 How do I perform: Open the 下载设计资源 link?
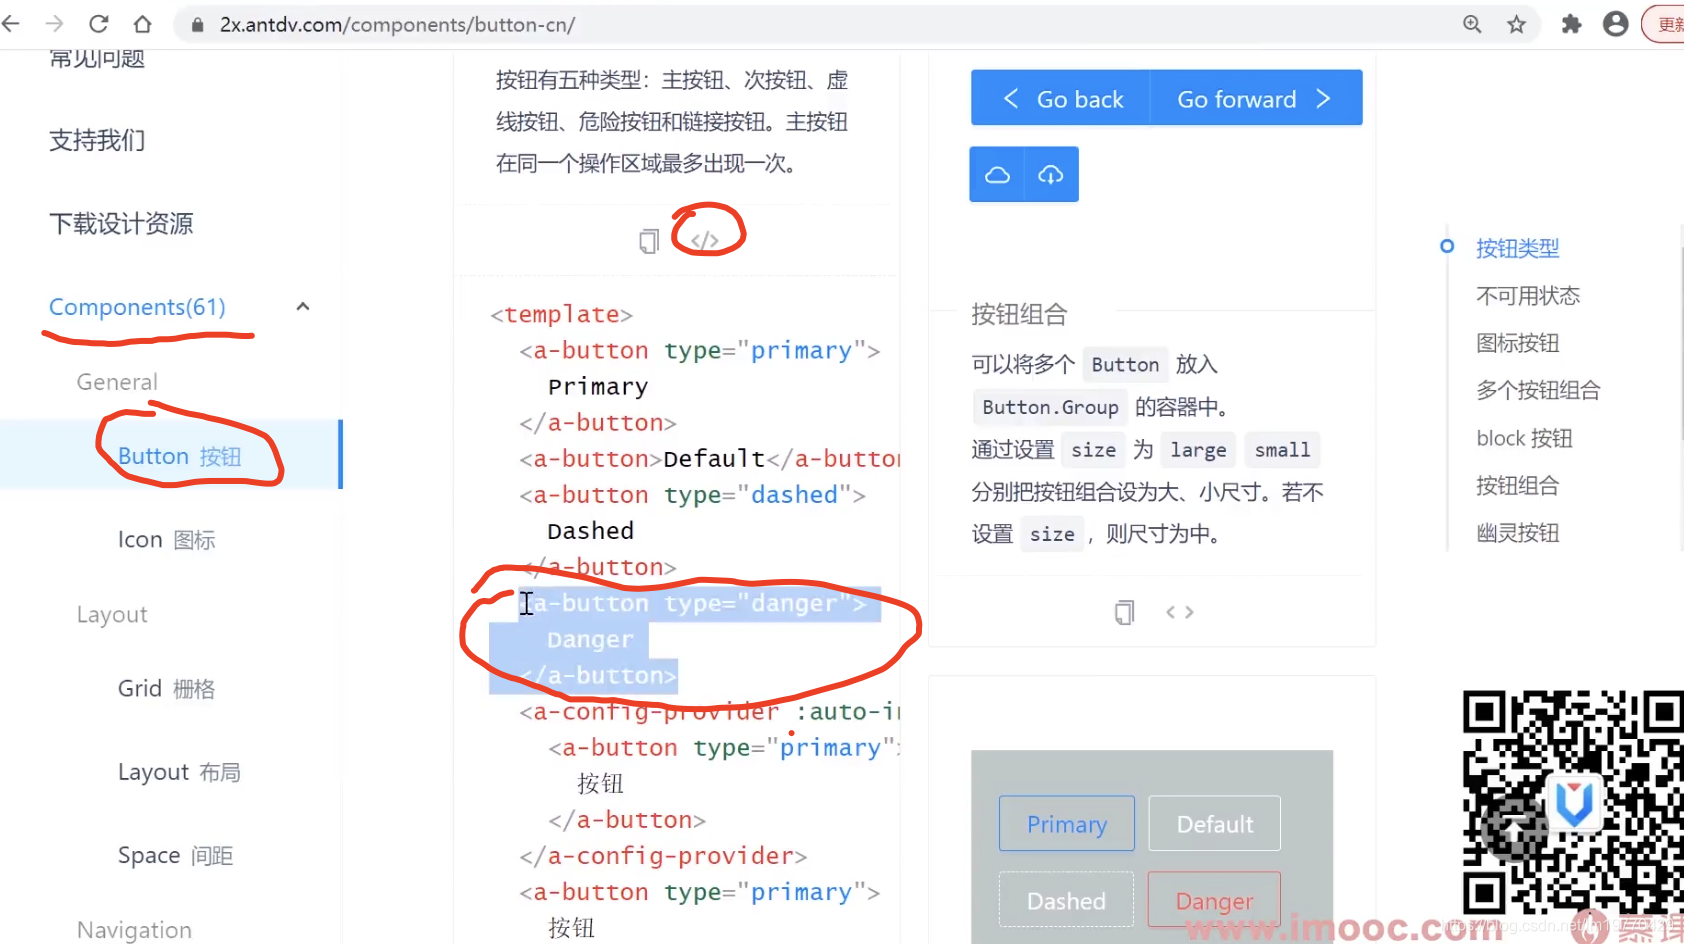pos(119,223)
